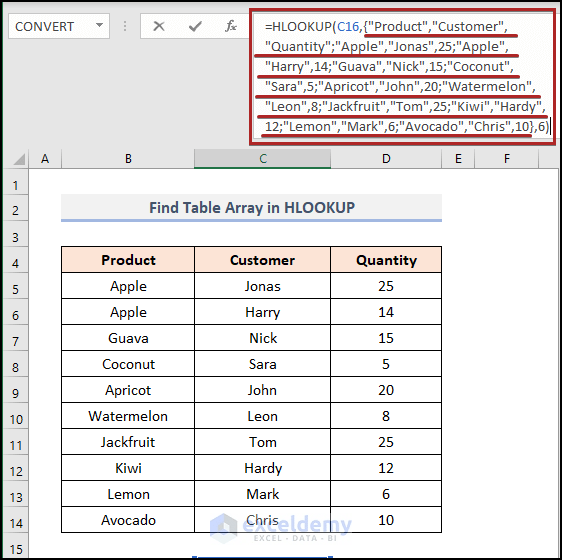Select column D header

(x=386, y=158)
